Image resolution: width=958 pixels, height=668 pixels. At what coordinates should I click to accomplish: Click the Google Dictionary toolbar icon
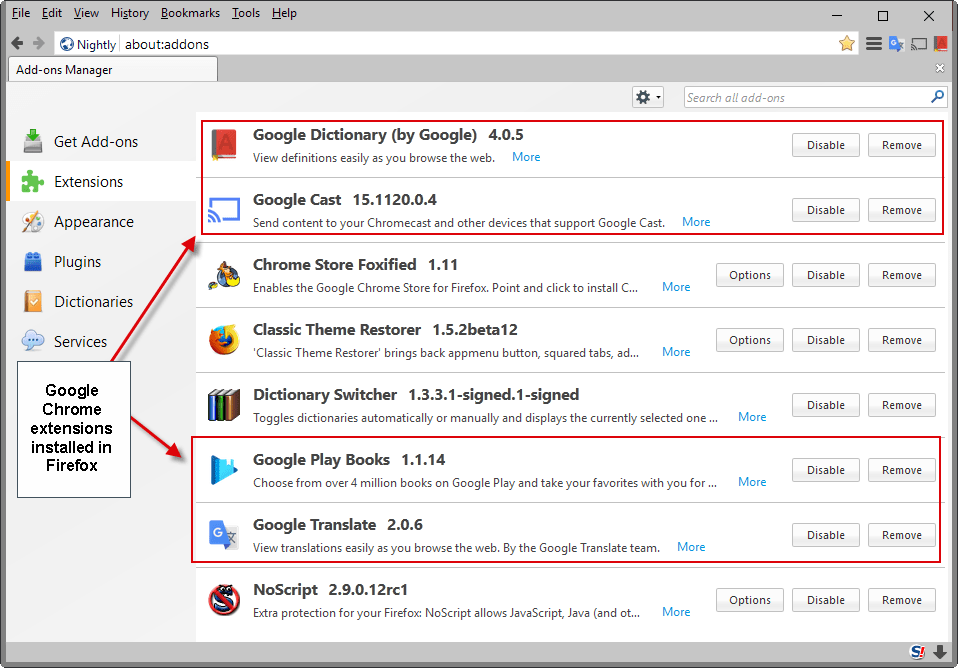click(x=941, y=44)
